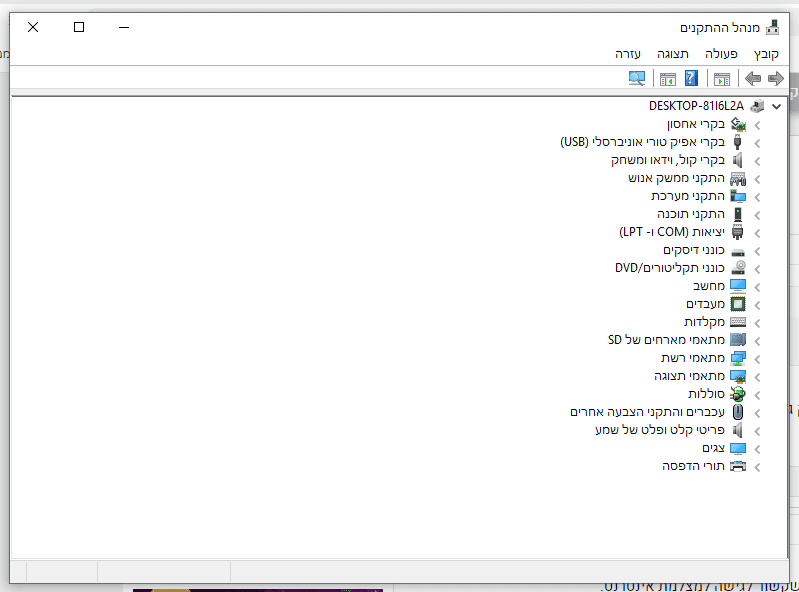Click the מחשב computer monitor icon
The width and height of the screenshot is (799, 592).
click(738, 286)
